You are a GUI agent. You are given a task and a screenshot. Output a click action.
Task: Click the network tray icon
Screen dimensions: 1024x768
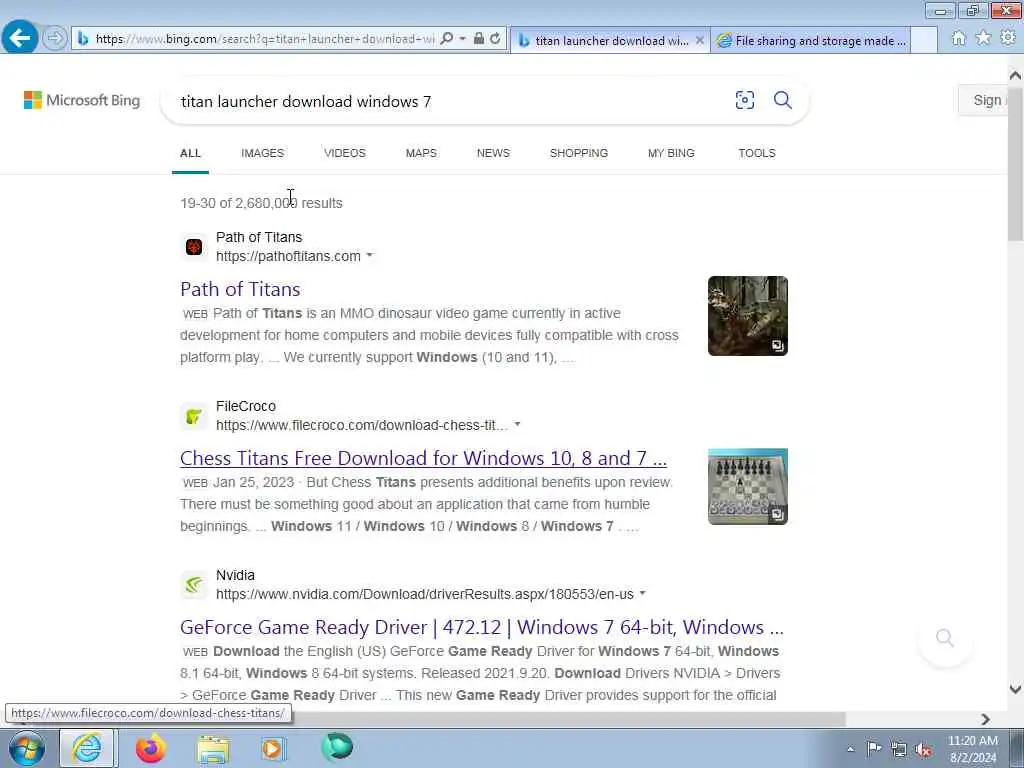pyautogui.click(x=899, y=750)
